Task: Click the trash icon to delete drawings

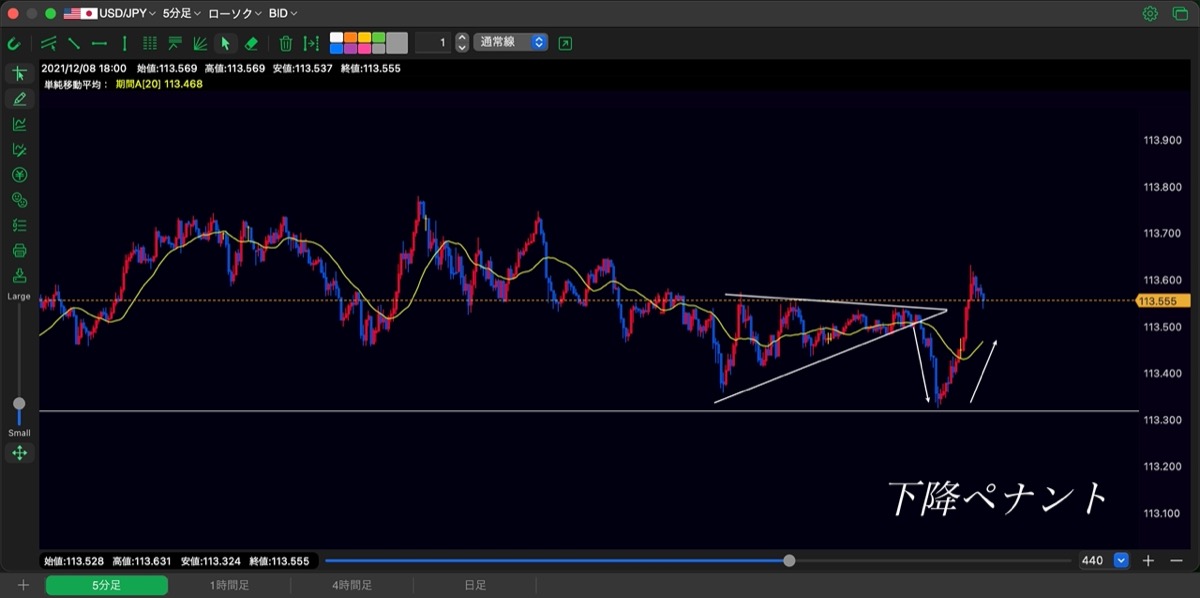Action: (286, 43)
